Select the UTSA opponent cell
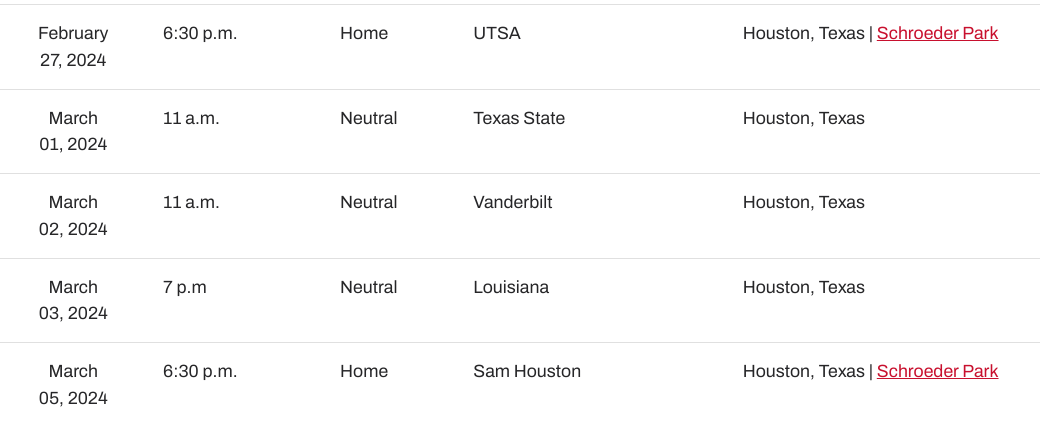 click(497, 33)
